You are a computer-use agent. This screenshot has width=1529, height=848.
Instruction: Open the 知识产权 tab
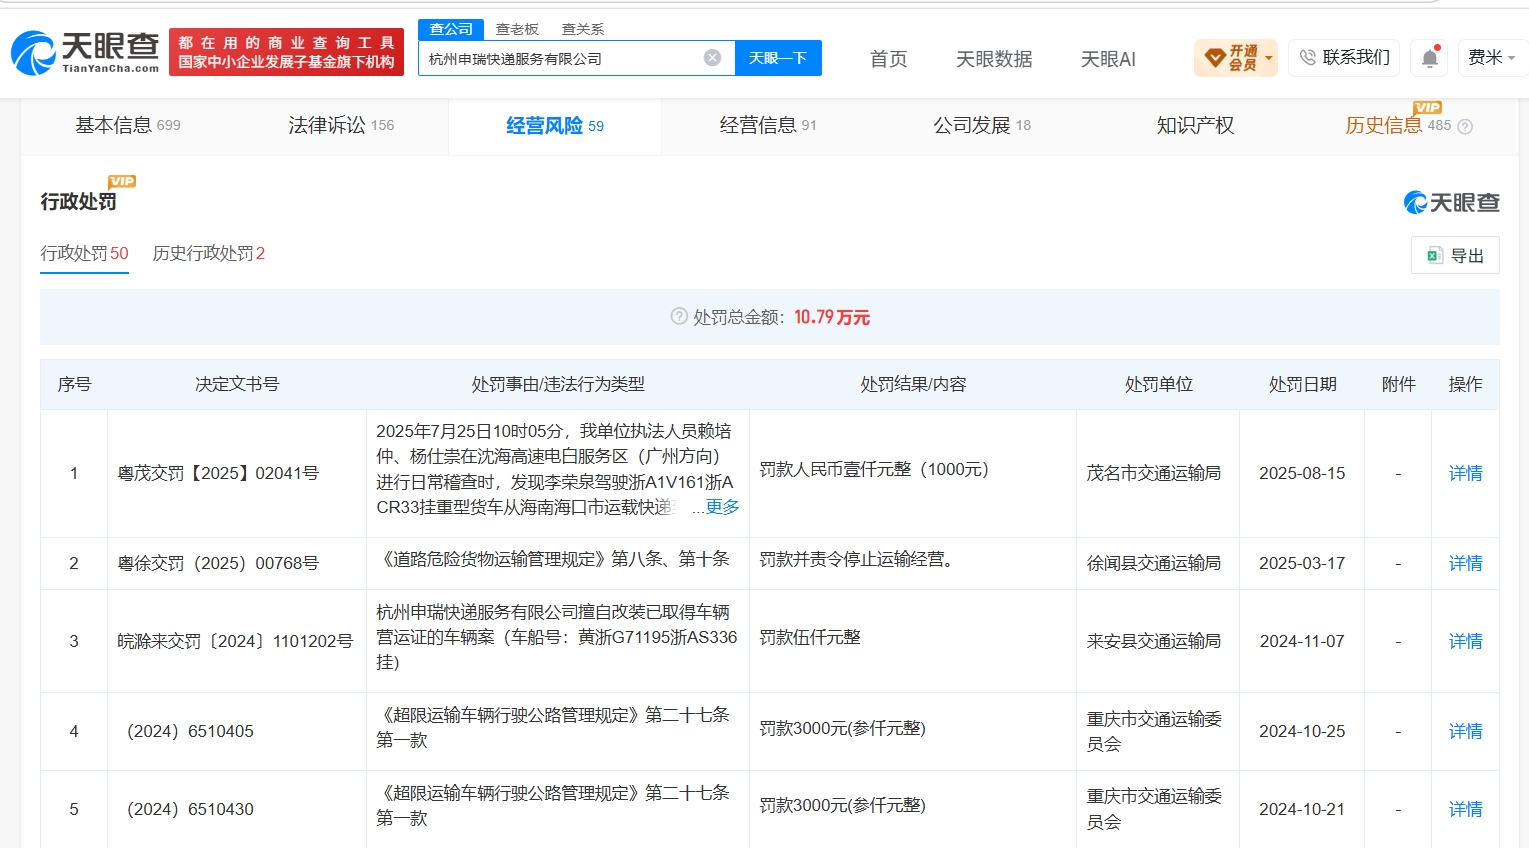1195,125
